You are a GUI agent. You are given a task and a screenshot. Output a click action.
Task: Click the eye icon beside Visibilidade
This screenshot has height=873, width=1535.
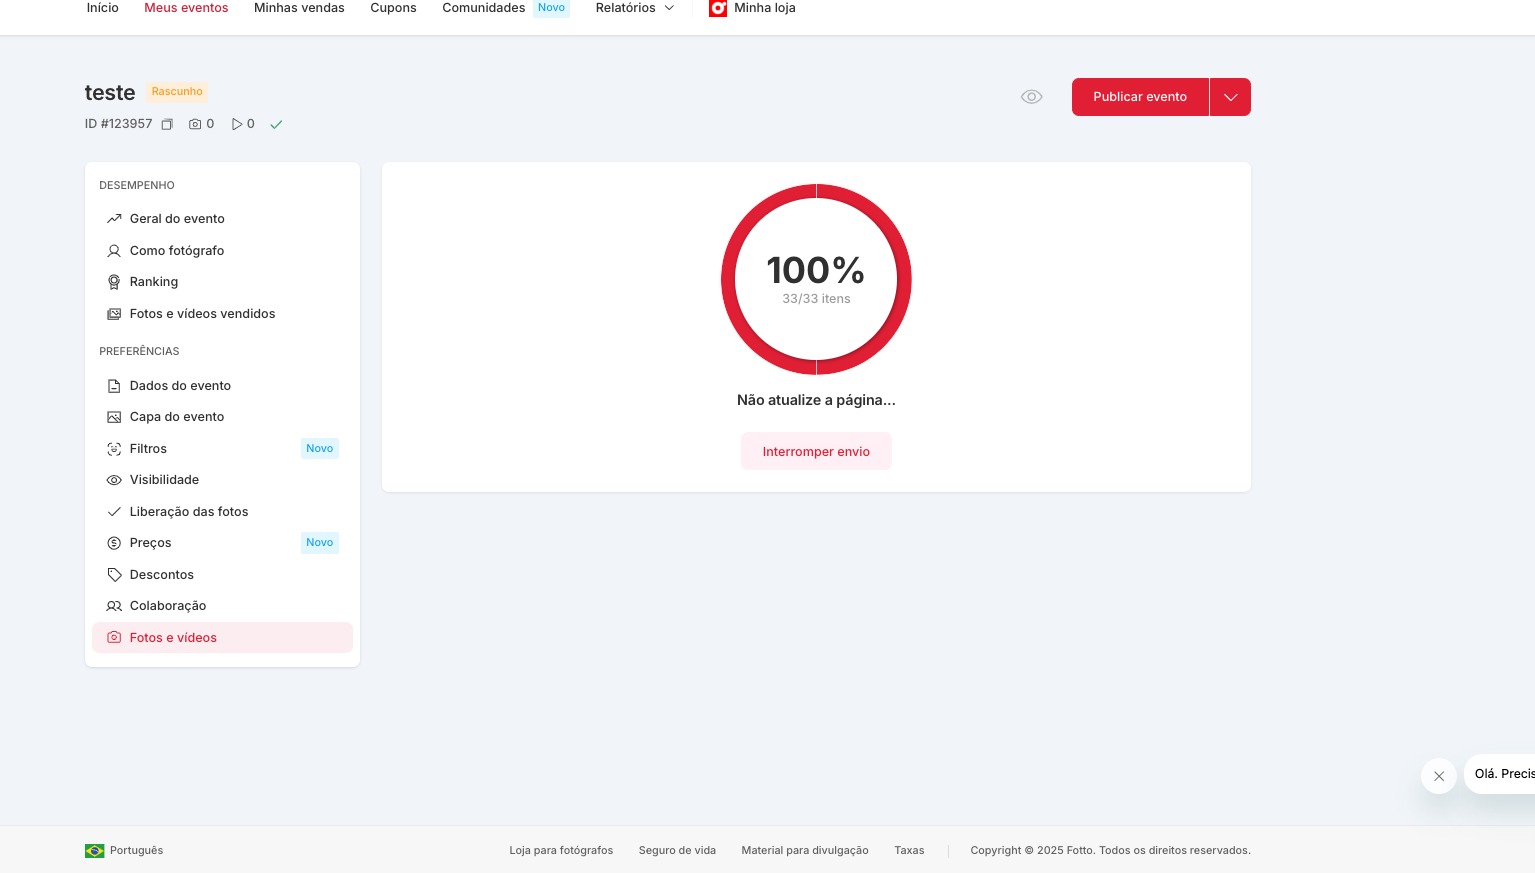coord(114,480)
